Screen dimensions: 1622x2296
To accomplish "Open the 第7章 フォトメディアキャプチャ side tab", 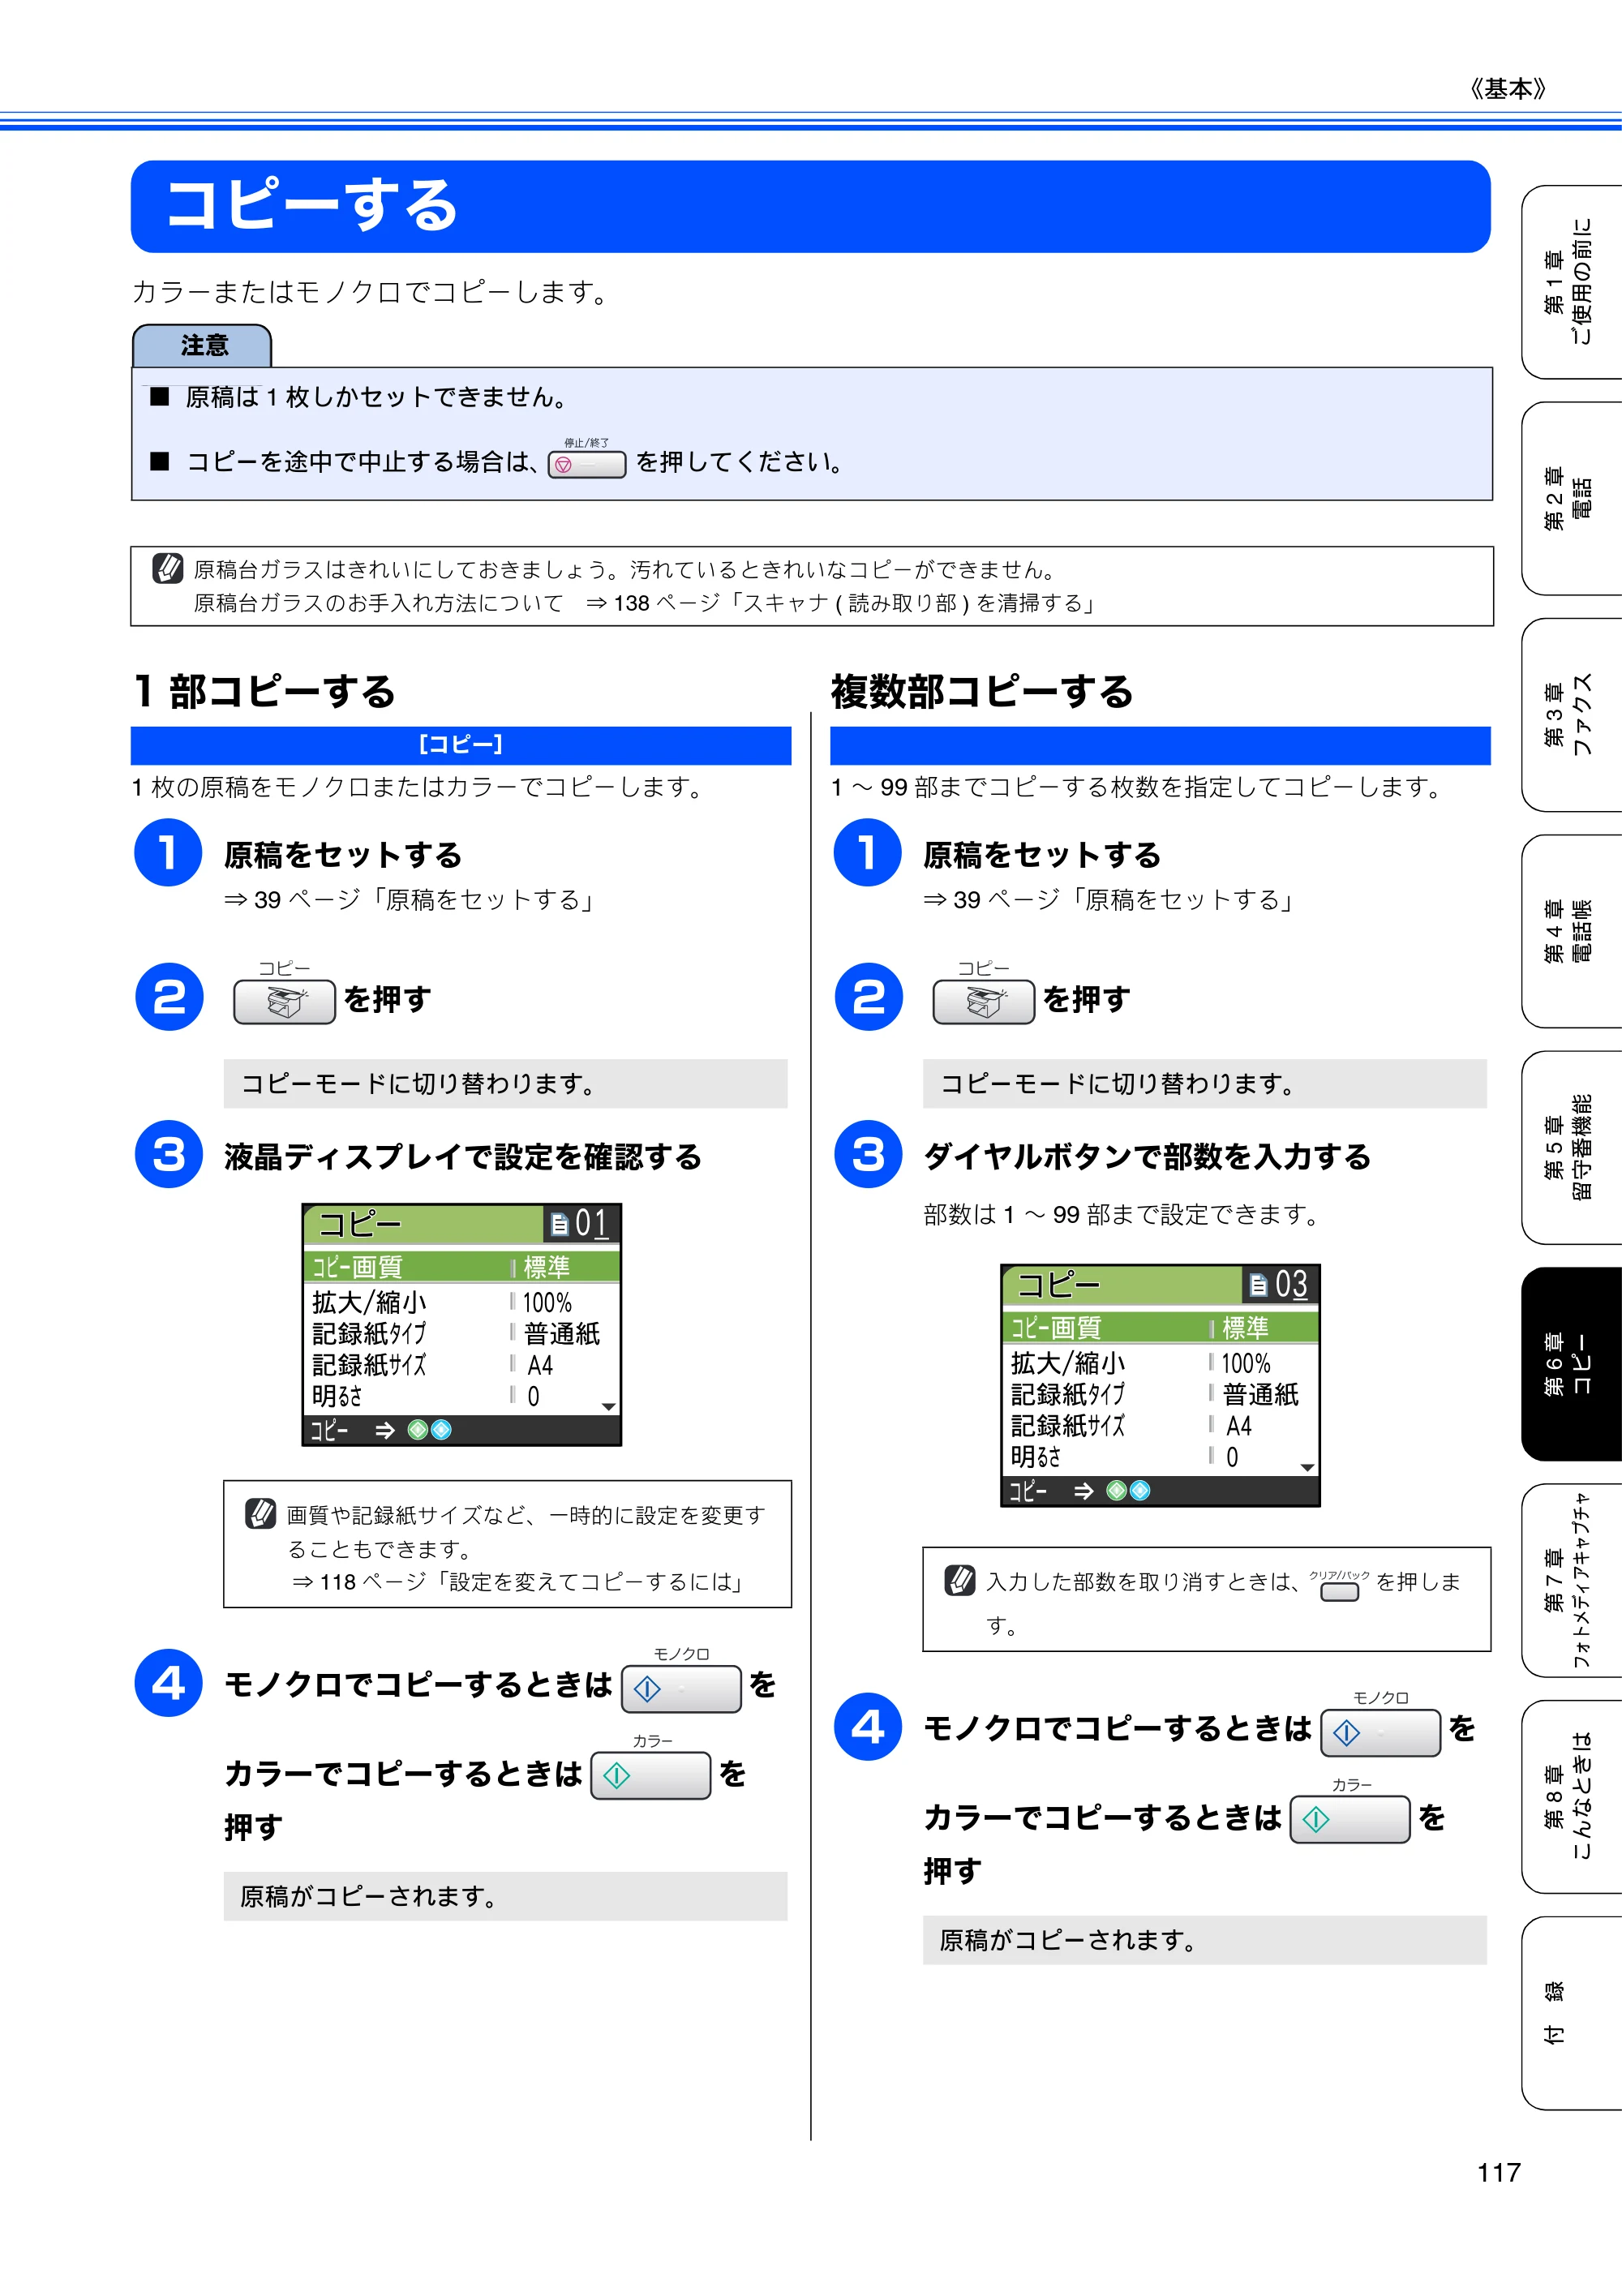I will (x=1571, y=1581).
